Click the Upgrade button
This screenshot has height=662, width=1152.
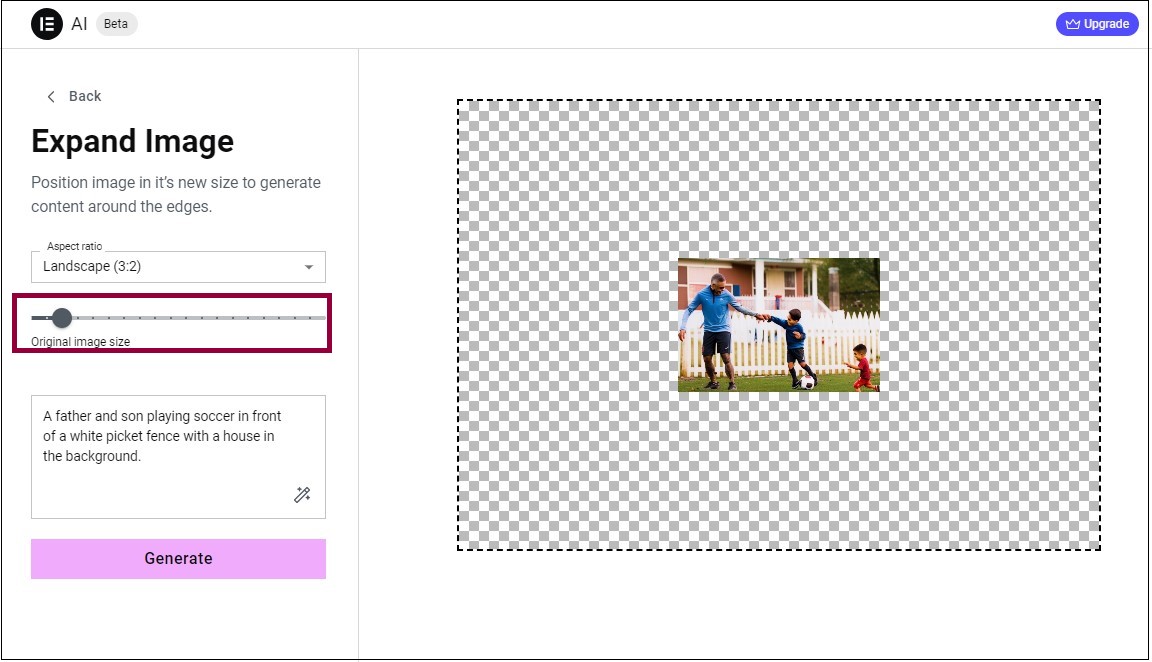pyautogui.click(x=1097, y=24)
